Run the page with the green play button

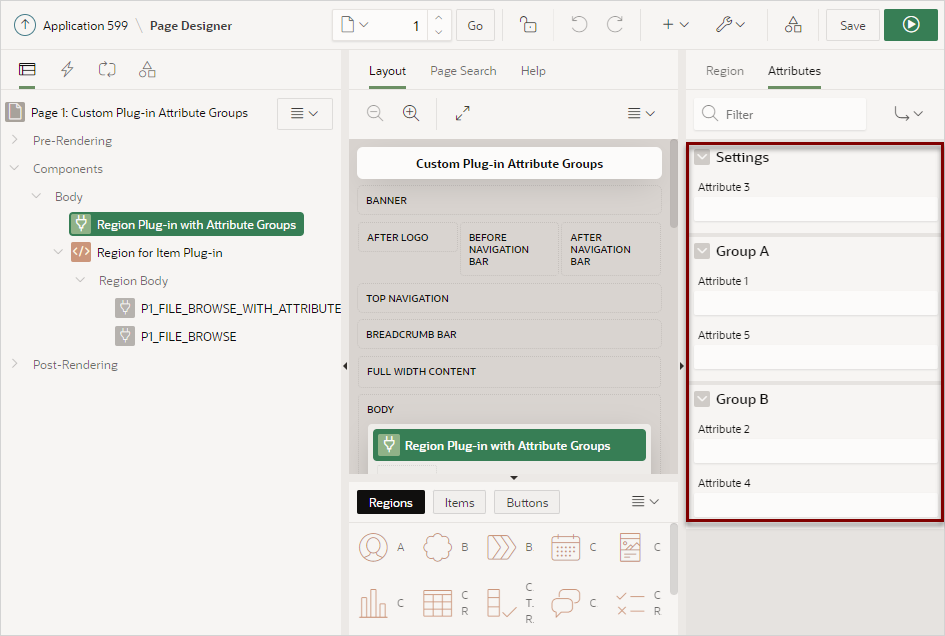click(x=911, y=25)
